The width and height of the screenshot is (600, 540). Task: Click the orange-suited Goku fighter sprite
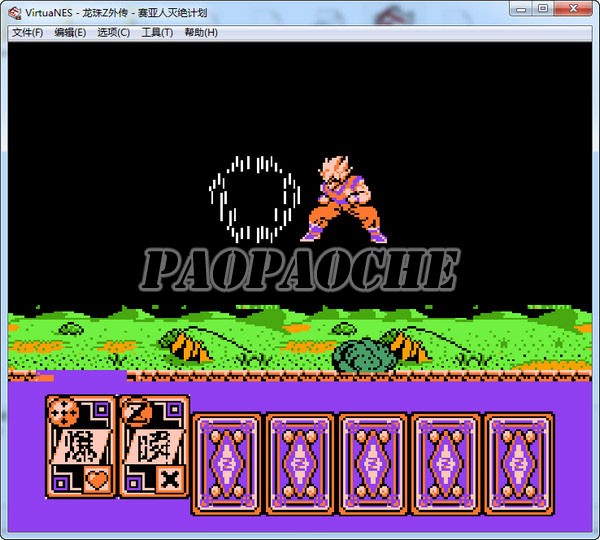click(x=346, y=200)
